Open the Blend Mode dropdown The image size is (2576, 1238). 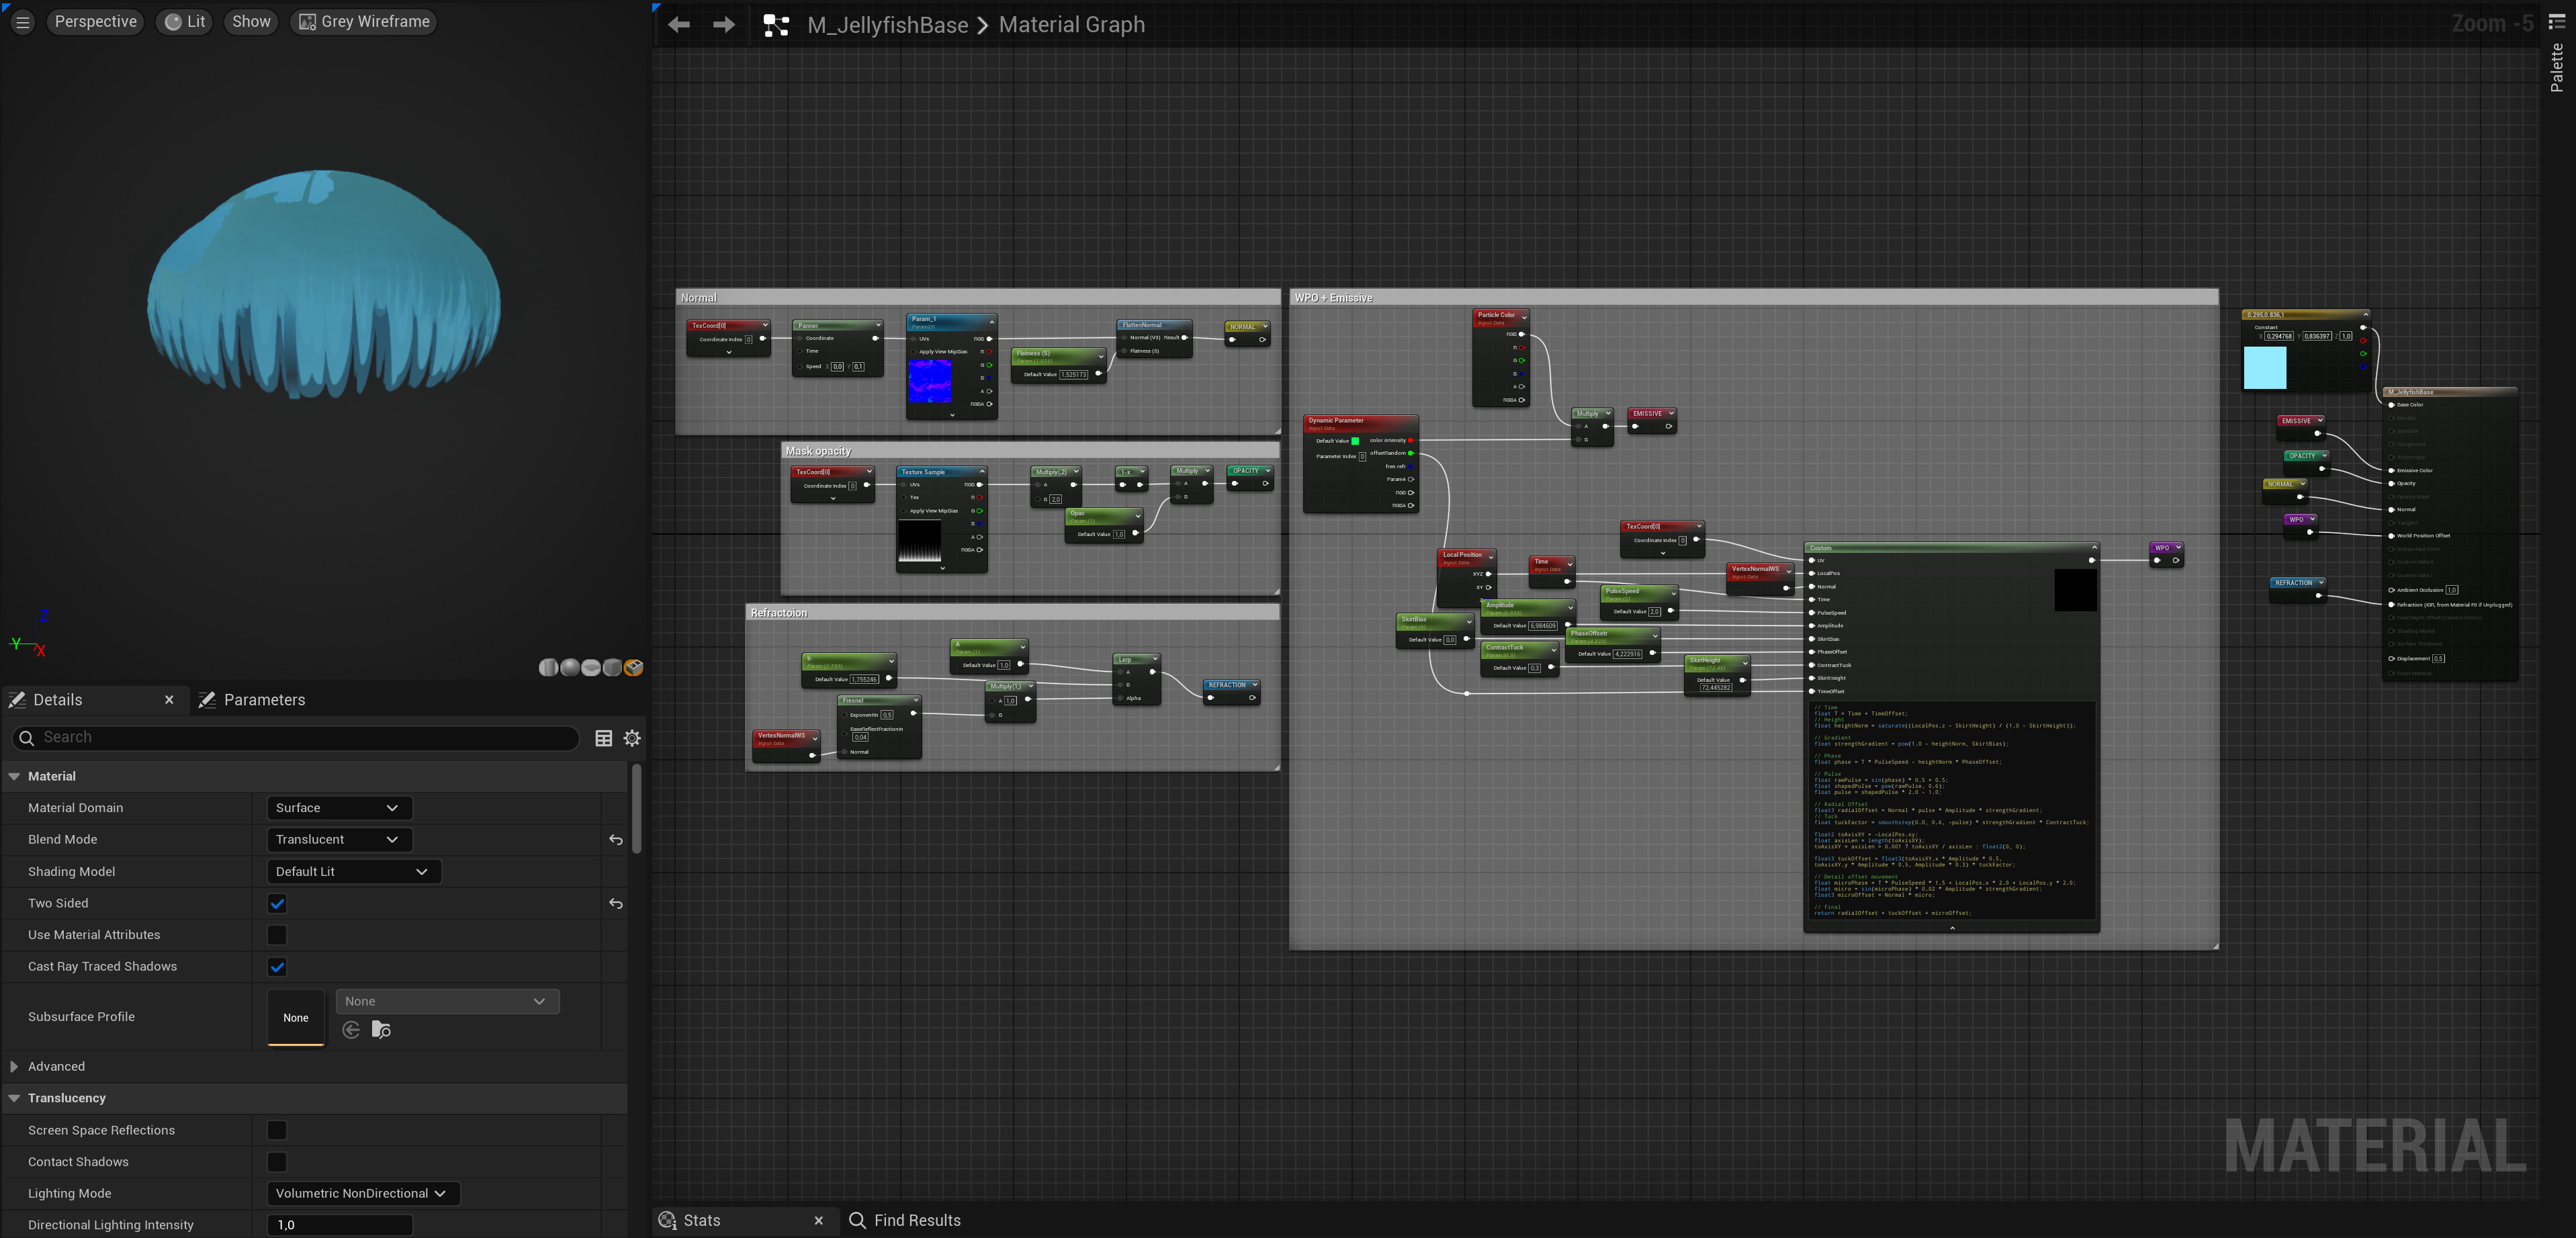[x=338, y=840]
